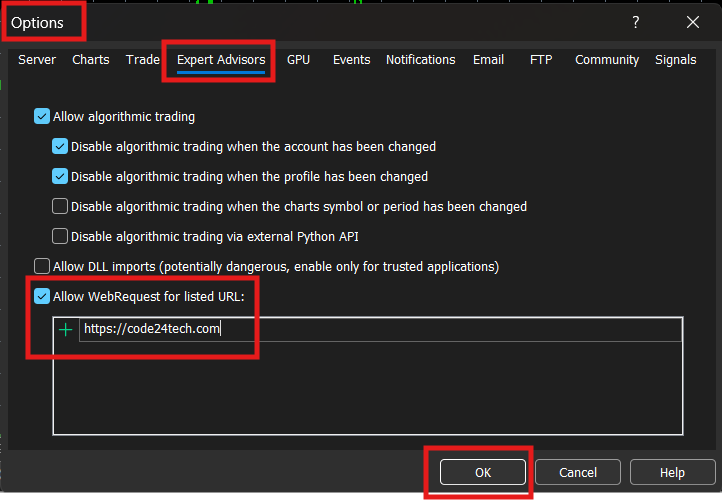This screenshot has height=500, width=722.
Task: Check Allow DLL imports option
Action: (x=42, y=266)
